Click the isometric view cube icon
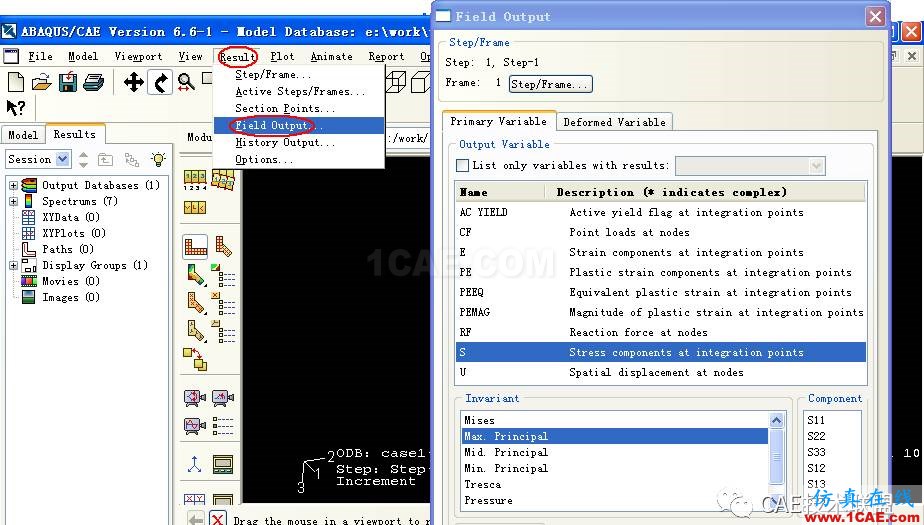 395,82
